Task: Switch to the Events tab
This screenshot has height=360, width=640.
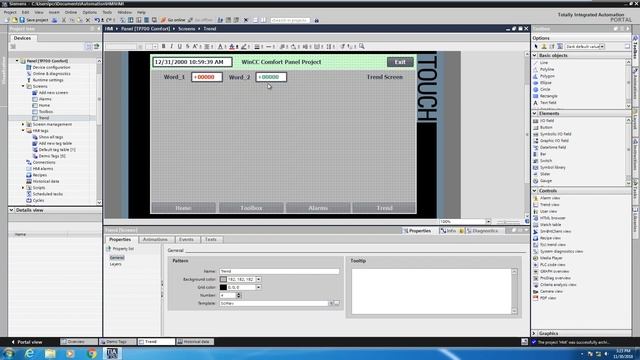Action: (187, 240)
